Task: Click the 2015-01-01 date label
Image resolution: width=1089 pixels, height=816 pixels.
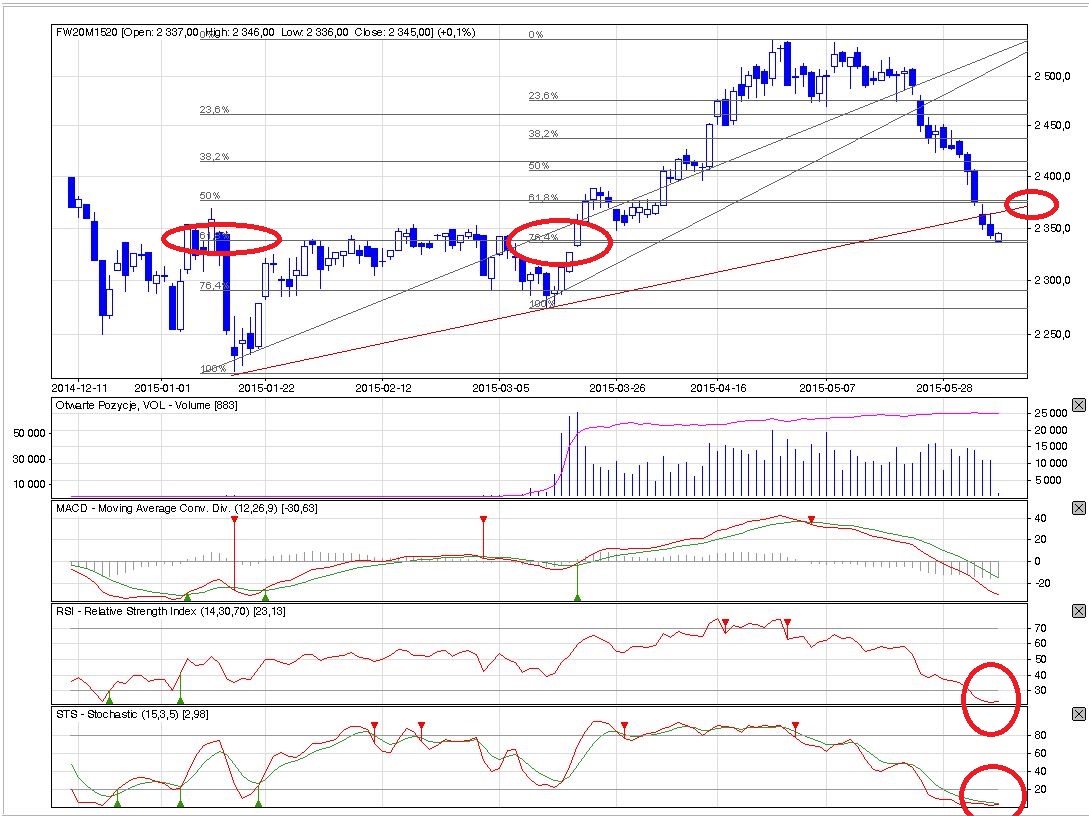Action: pyautogui.click(x=162, y=388)
